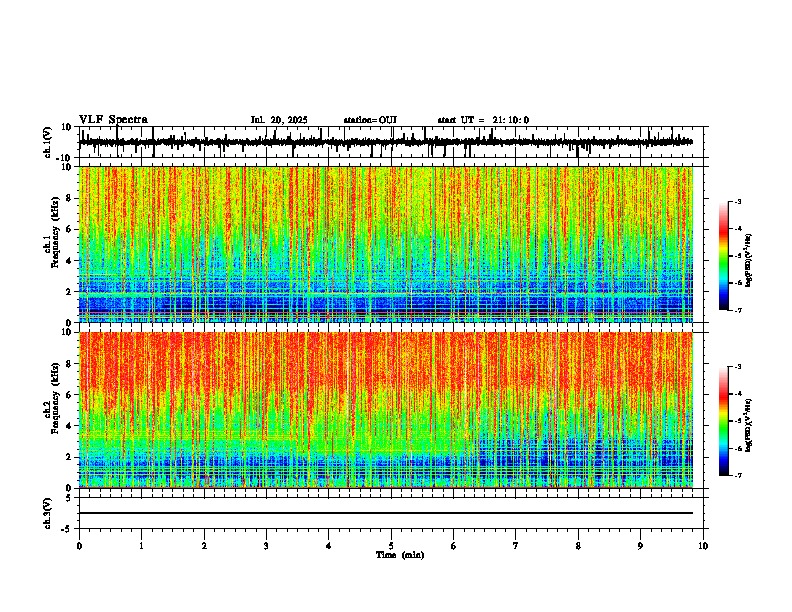Select the date "Jul 20, 2025"
The image size is (792, 612).
pos(279,120)
